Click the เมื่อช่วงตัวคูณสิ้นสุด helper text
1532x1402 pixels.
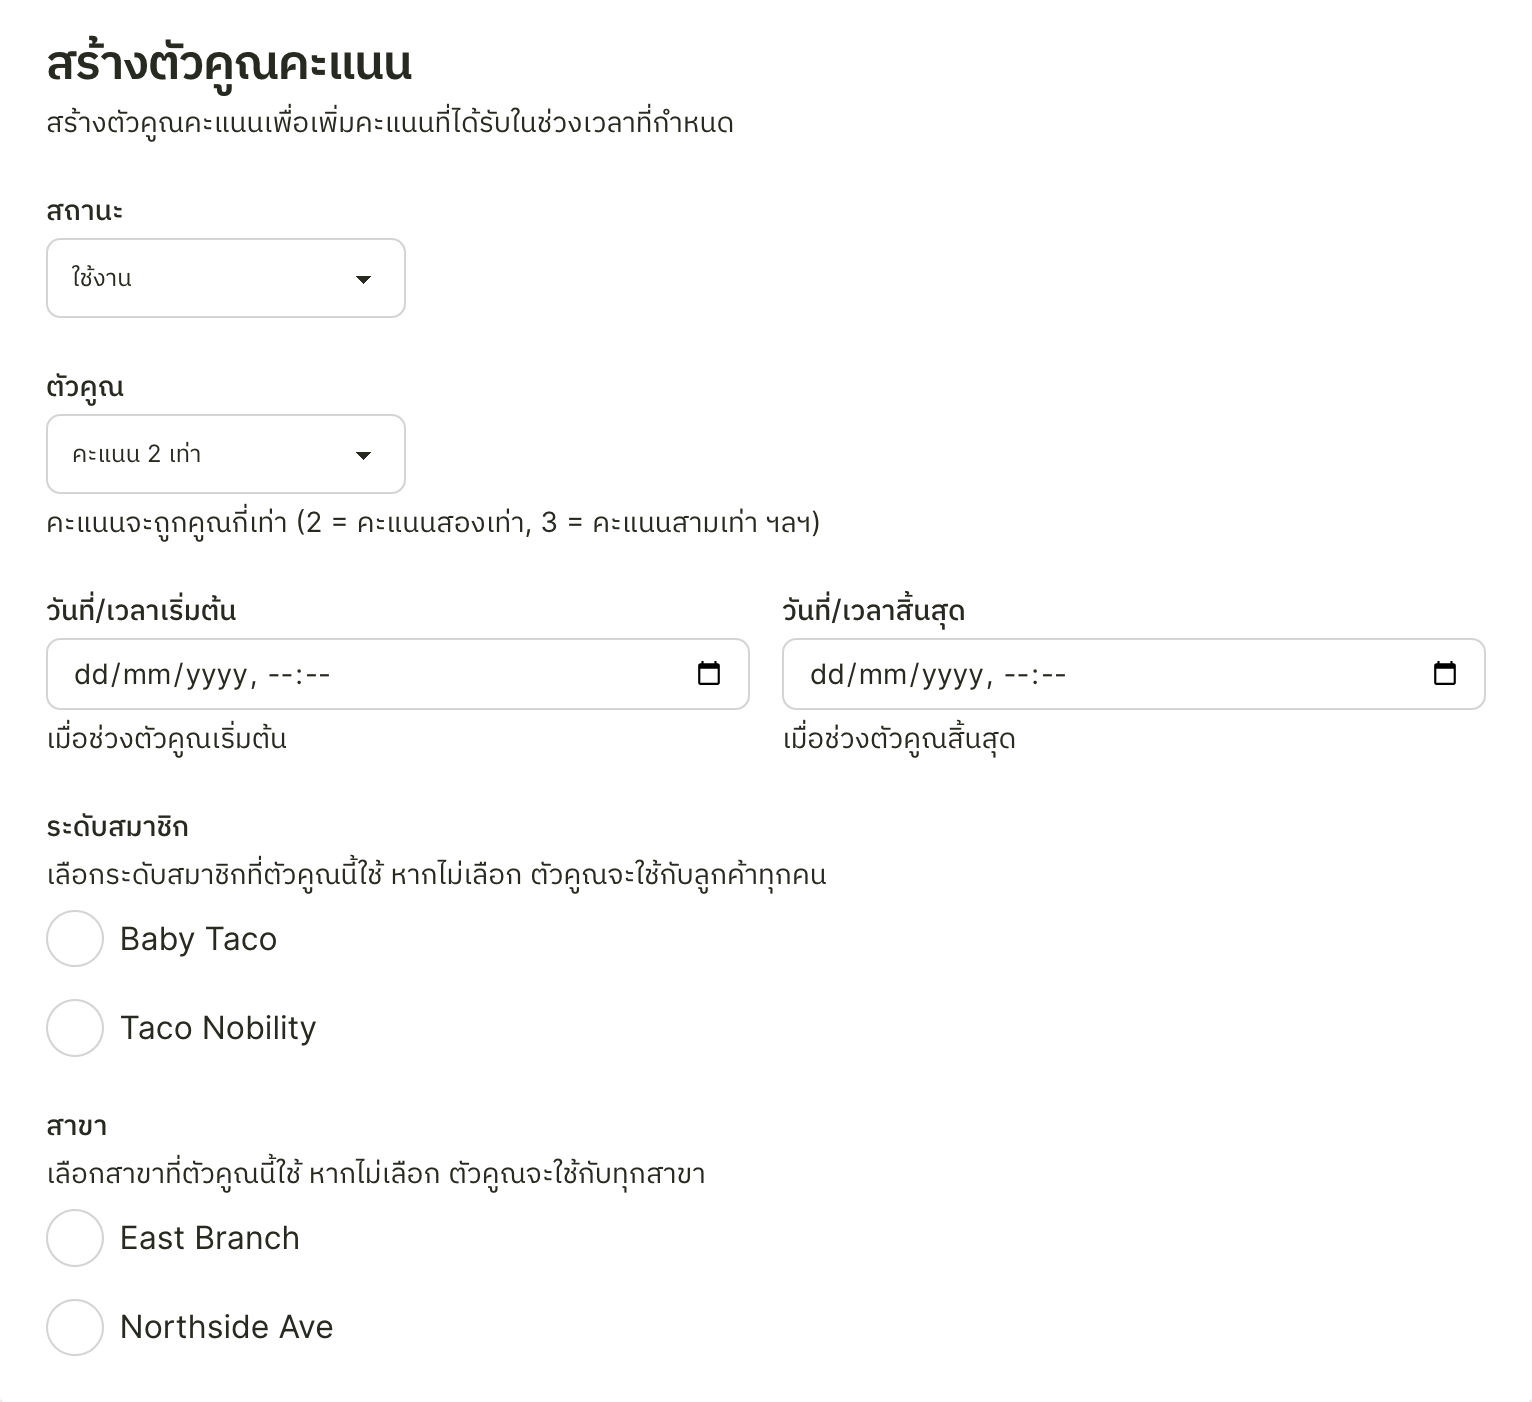899,739
